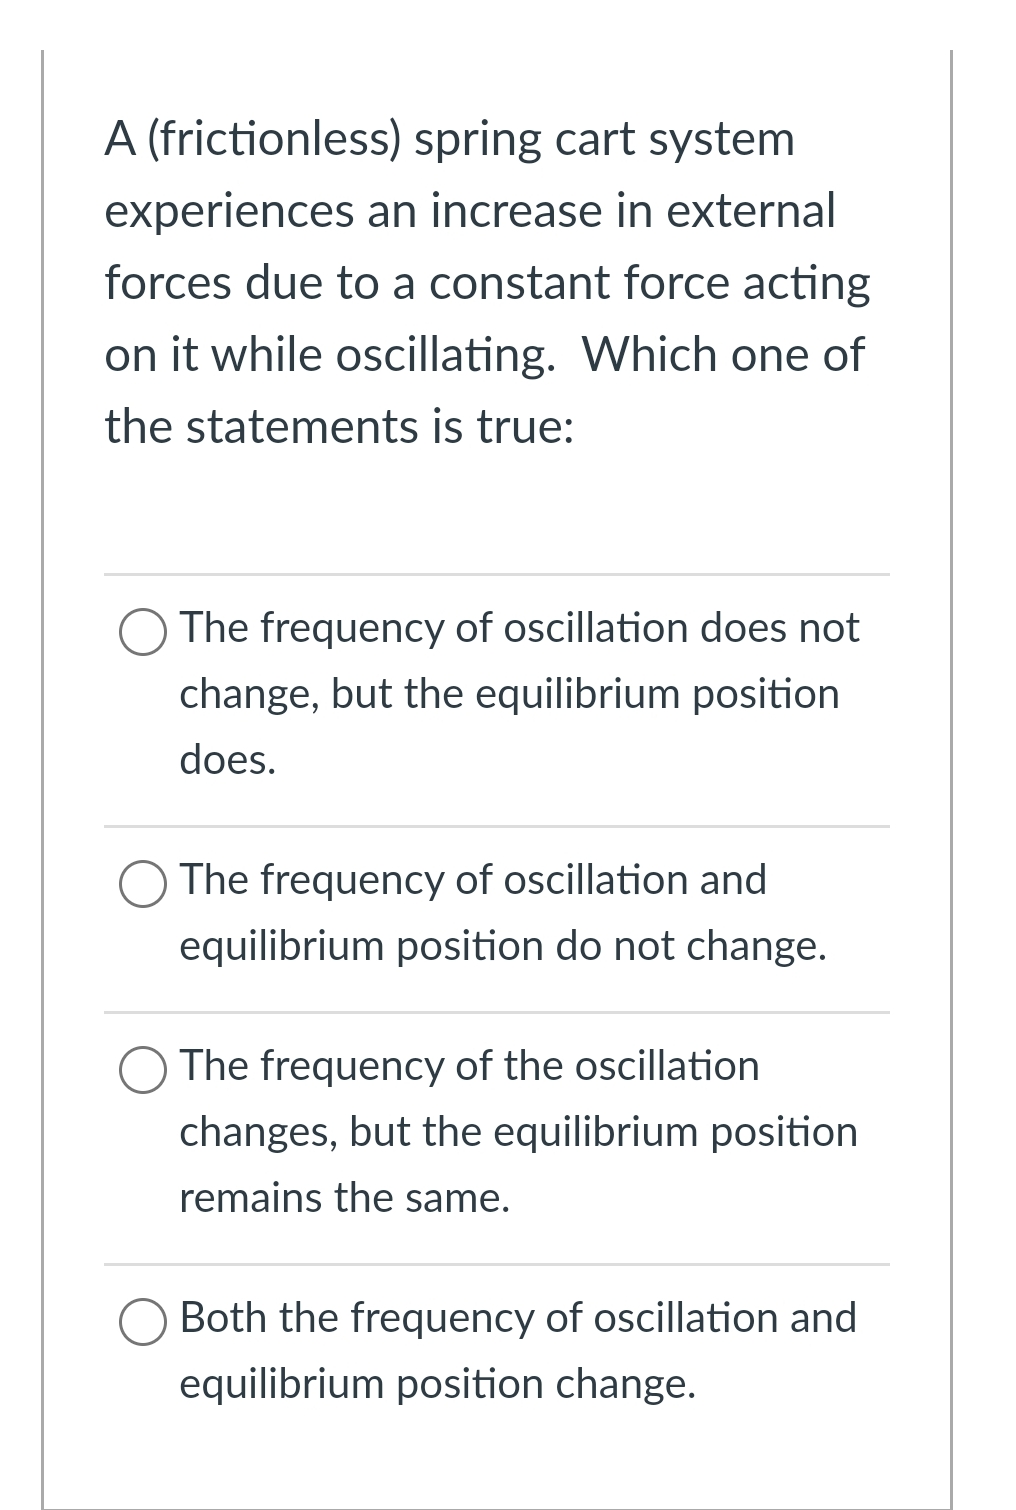Click question line 'on it while oscillating. Which one of'
The width and height of the screenshot is (1016, 1510).
tap(484, 355)
